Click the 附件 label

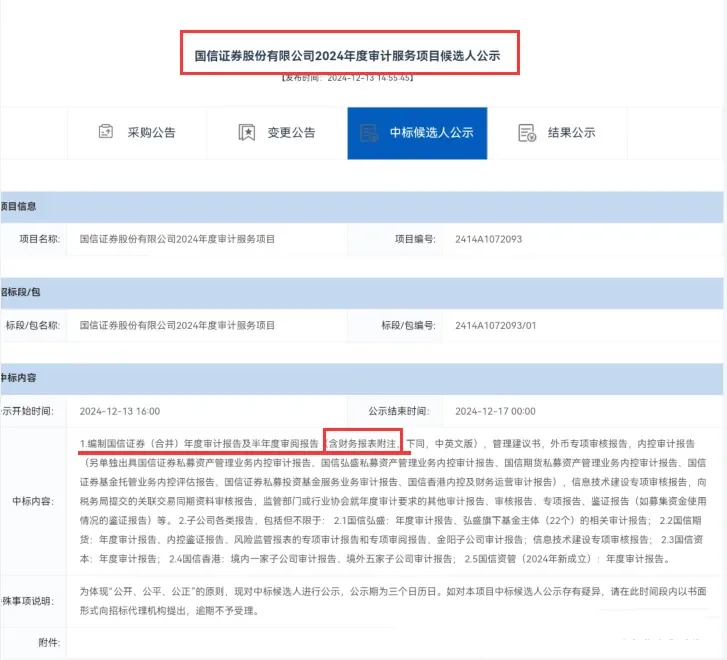49,643
